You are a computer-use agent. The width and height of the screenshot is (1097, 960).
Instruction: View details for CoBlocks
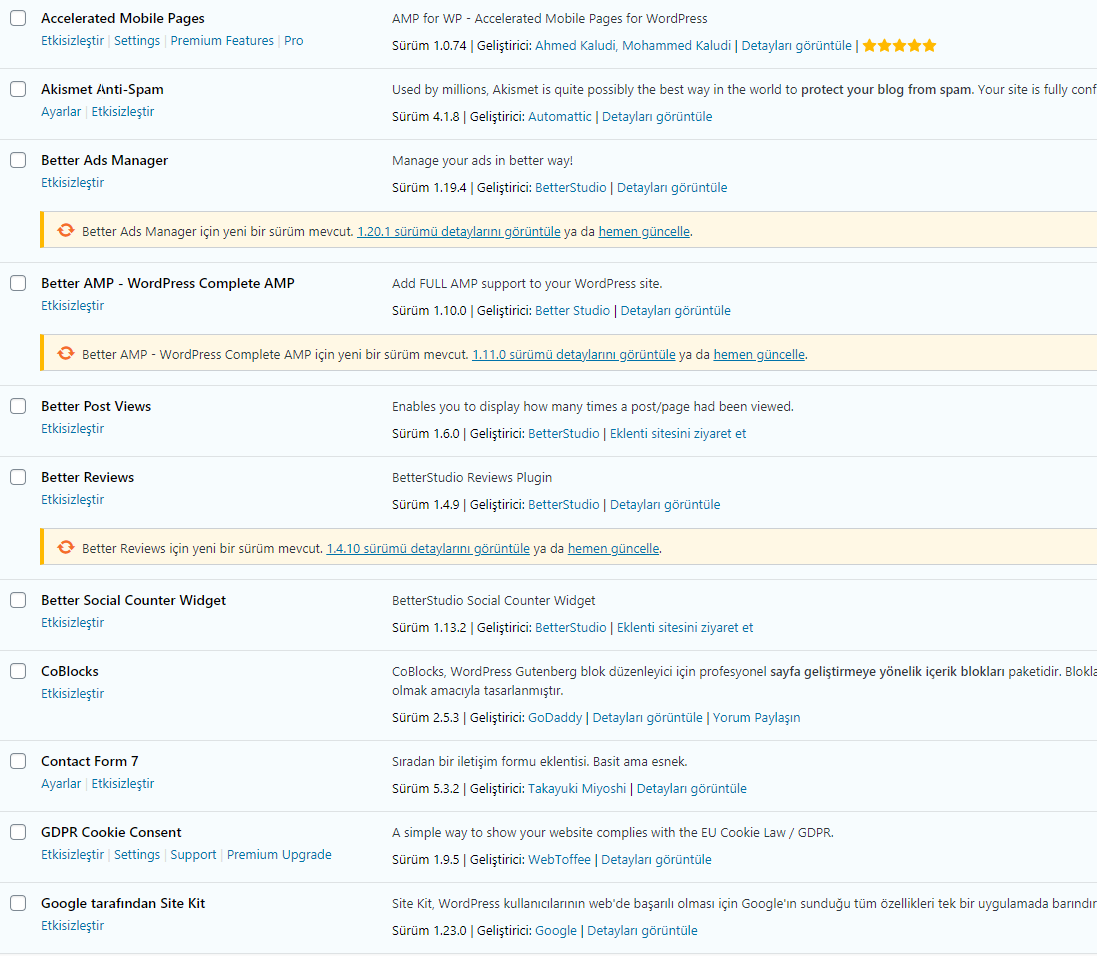[x=647, y=718]
